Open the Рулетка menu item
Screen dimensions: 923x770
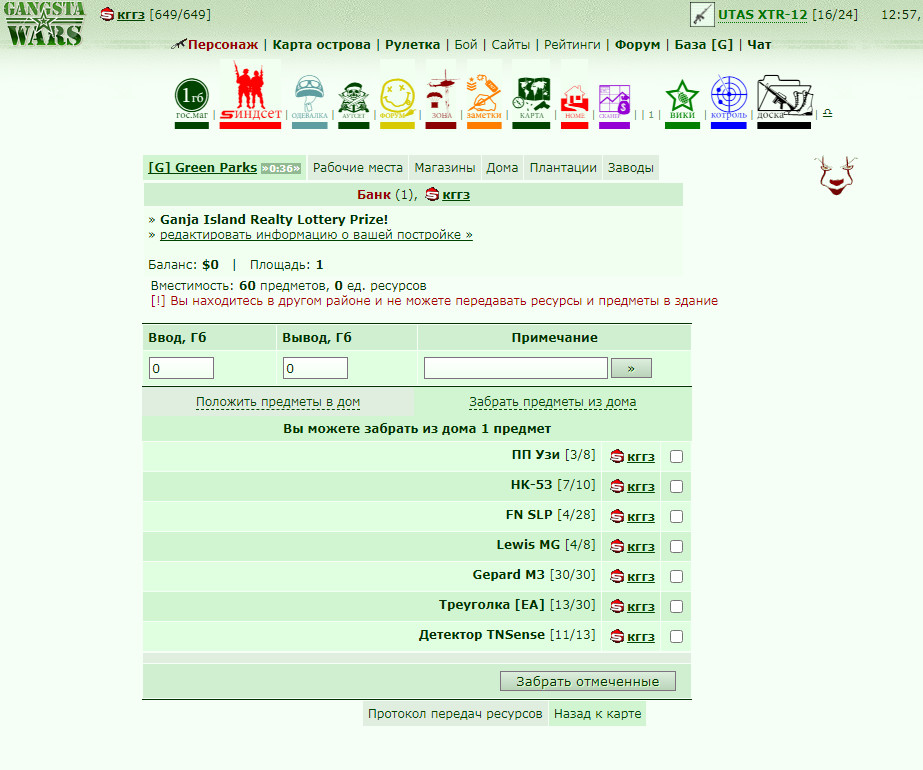tap(413, 45)
